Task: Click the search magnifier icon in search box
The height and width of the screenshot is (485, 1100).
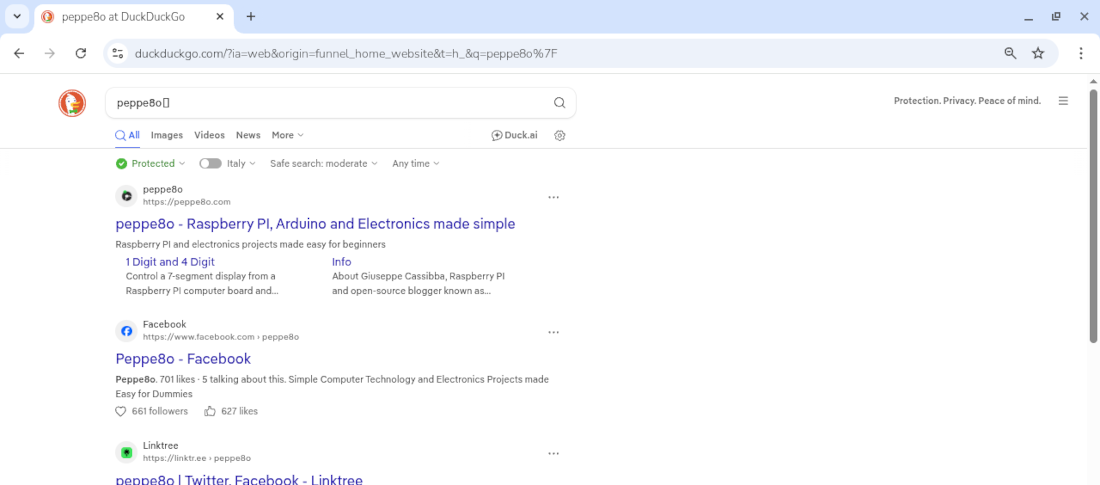Action: coord(559,102)
